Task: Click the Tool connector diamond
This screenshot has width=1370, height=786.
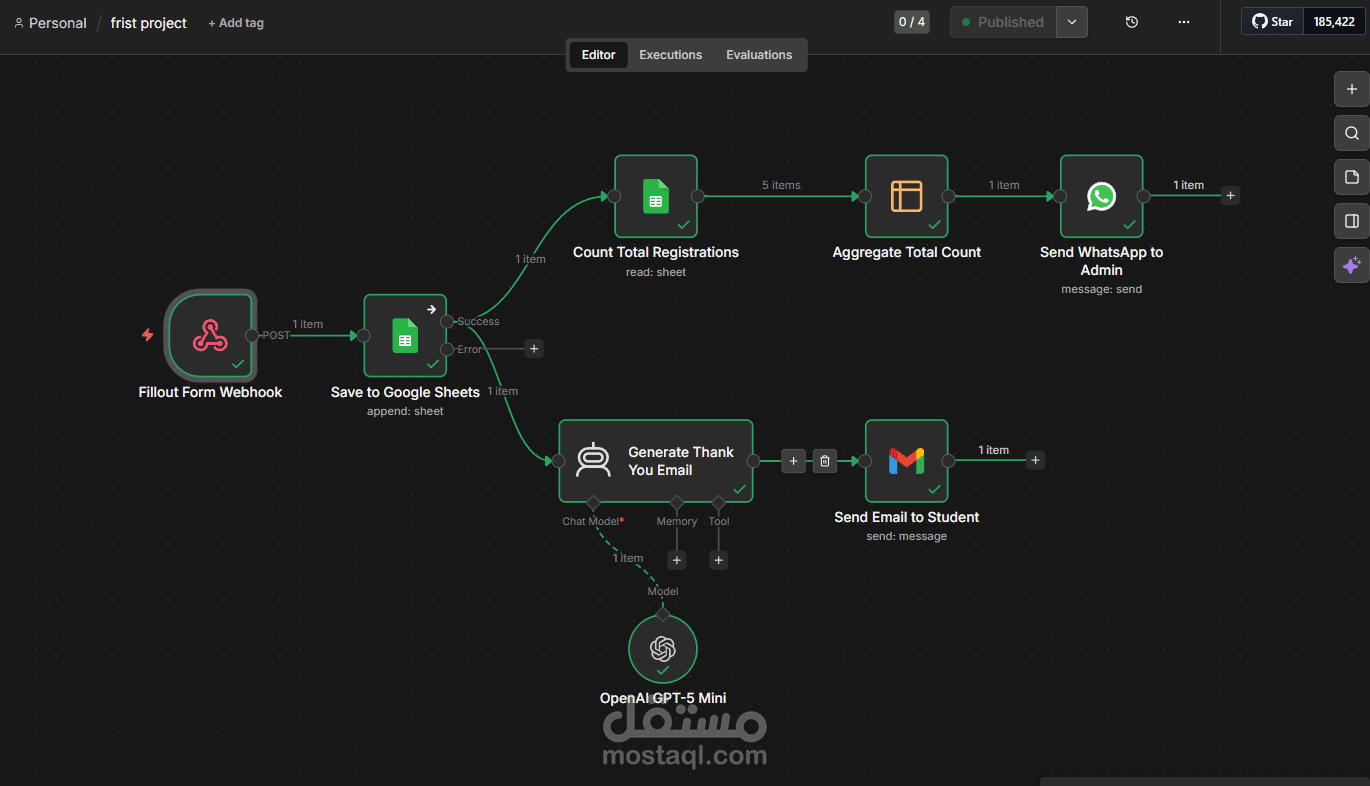Action: coord(718,502)
